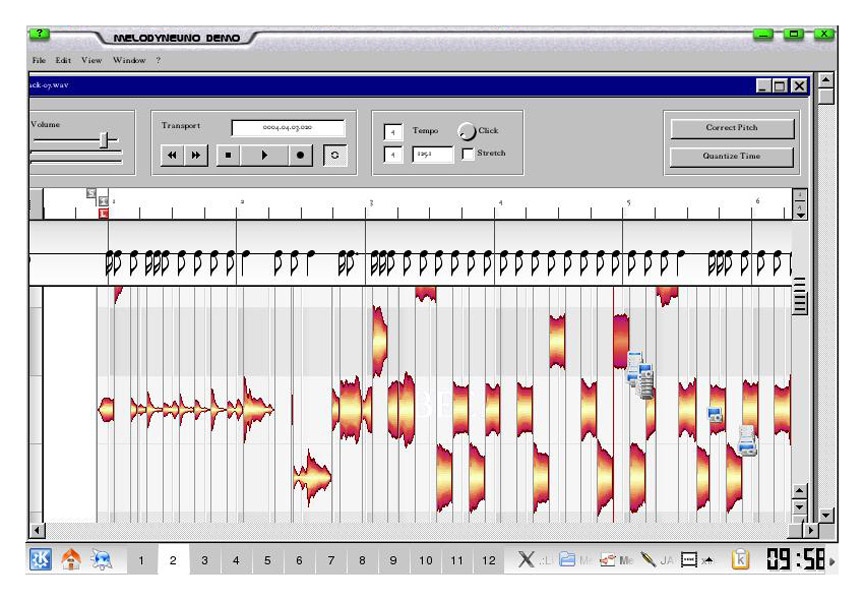Screen dimensions: 864x600
Task: Click the lower time signature field
Action: [x=393, y=155]
